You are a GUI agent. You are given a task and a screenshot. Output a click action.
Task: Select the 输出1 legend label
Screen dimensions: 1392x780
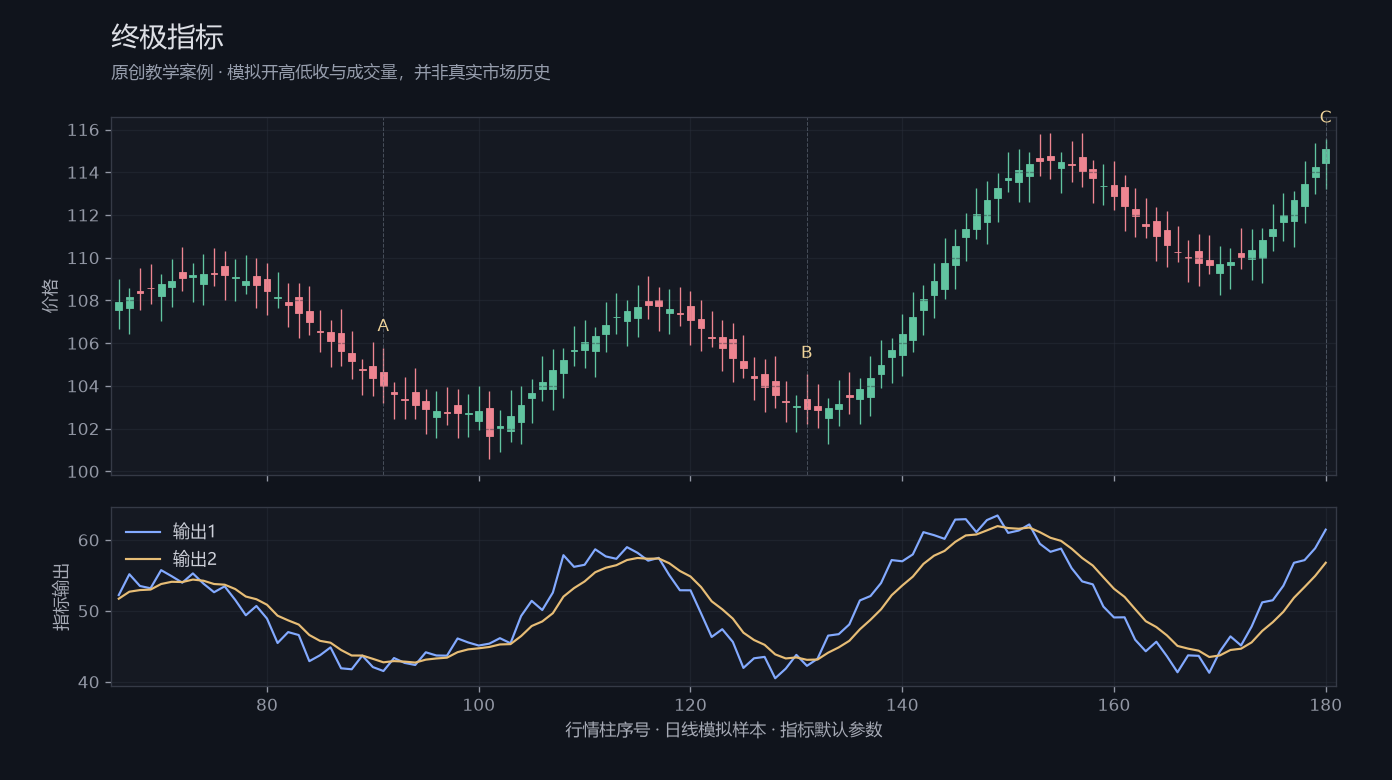[x=194, y=531]
